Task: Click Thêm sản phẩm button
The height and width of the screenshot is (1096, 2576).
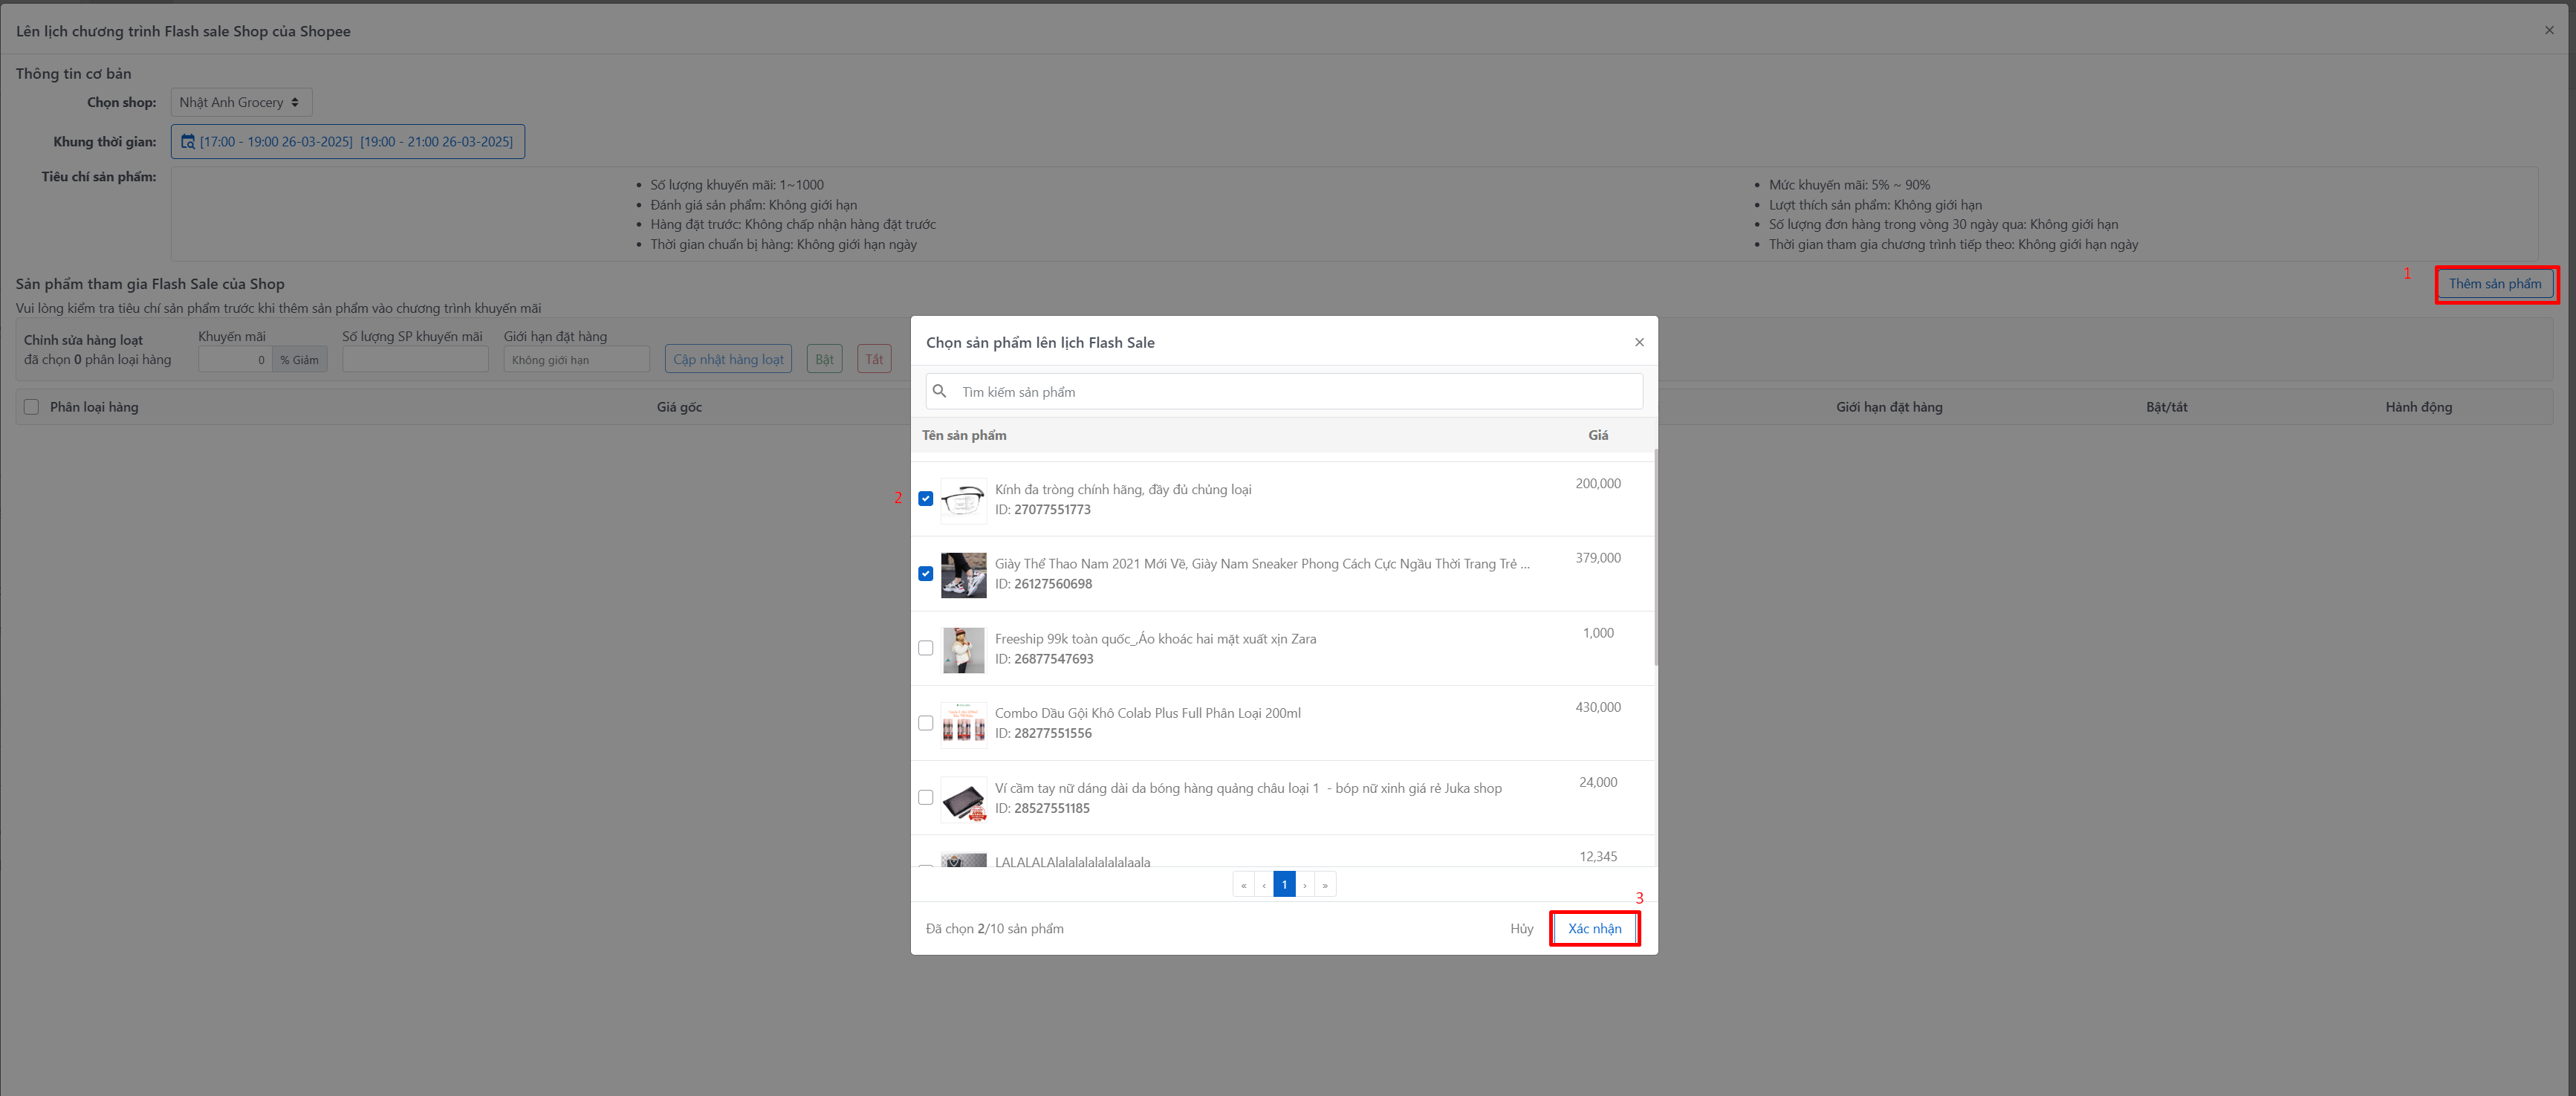Action: [2494, 284]
